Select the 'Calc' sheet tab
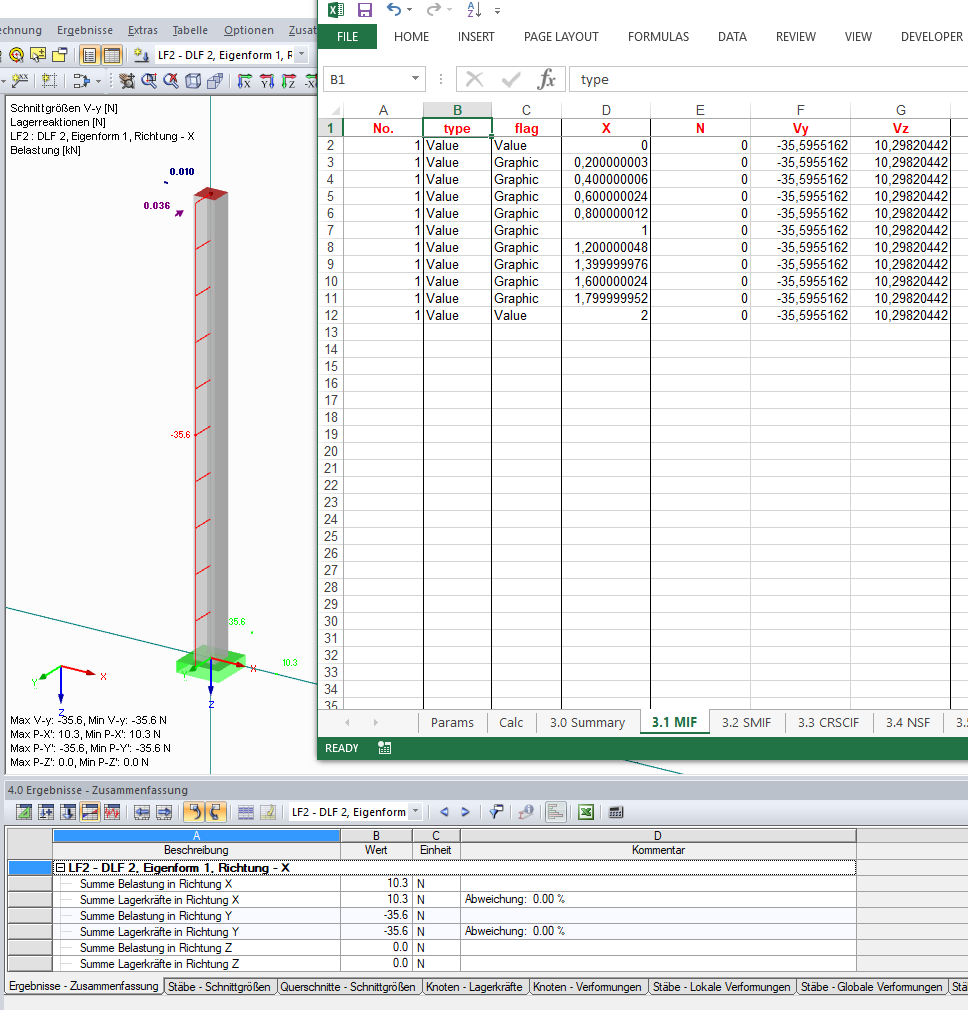Image resolution: width=968 pixels, height=1010 pixels. click(511, 723)
